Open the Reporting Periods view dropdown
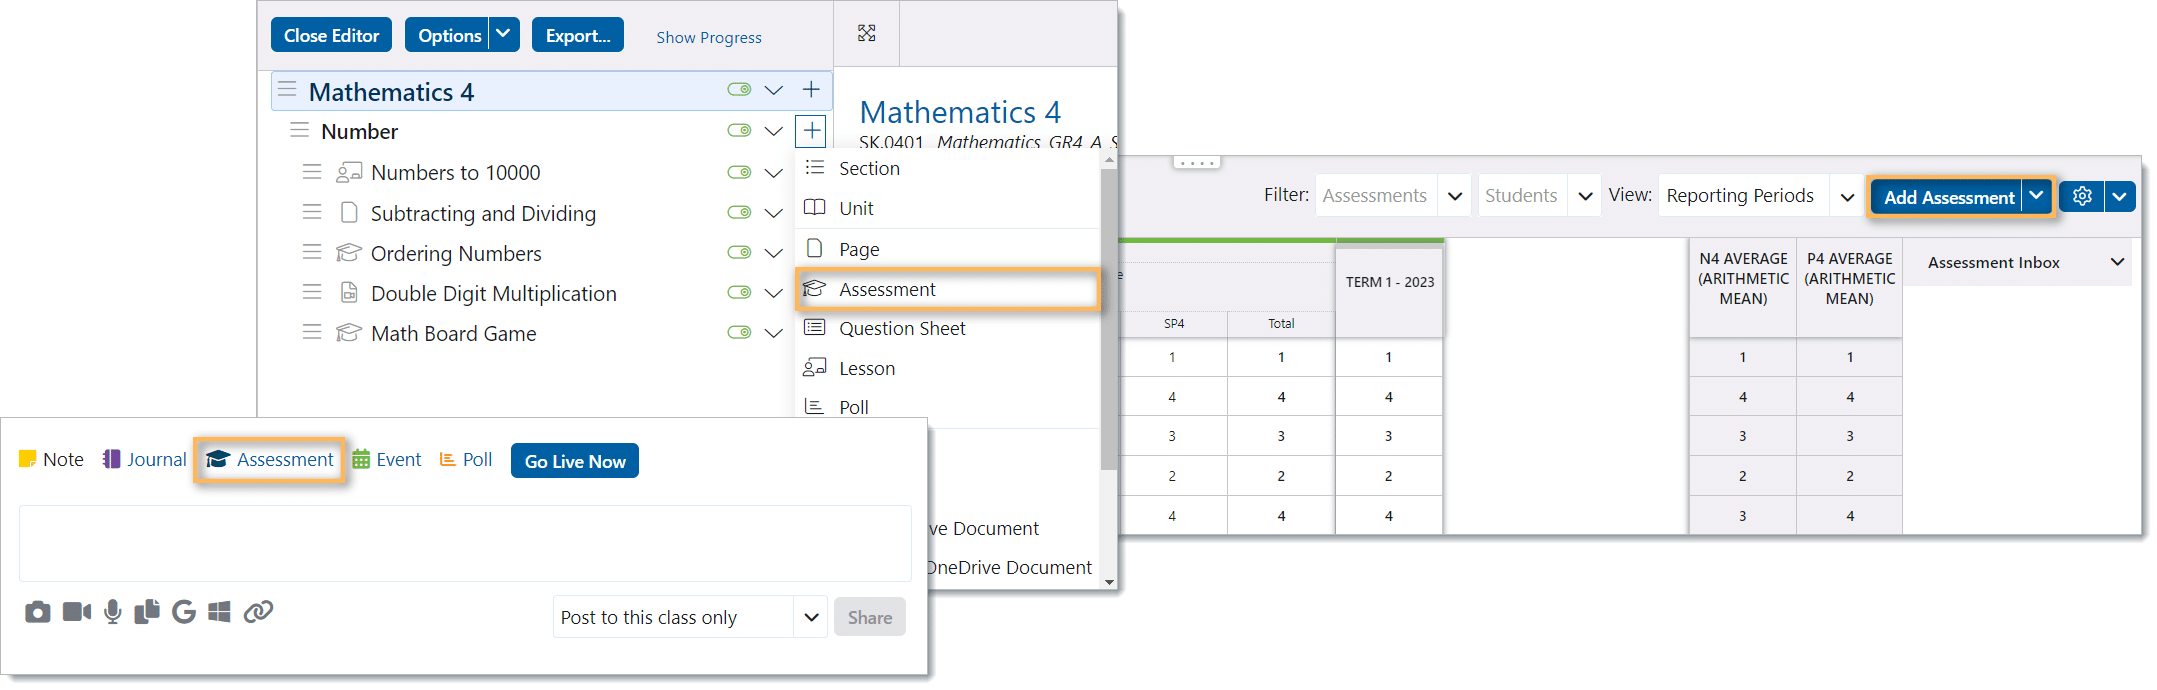Viewport: 2157px width, 690px height. pos(1847,196)
